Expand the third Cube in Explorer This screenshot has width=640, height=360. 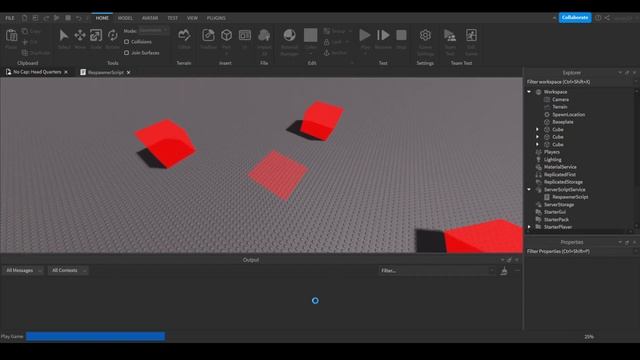click(x=537, y=144)
